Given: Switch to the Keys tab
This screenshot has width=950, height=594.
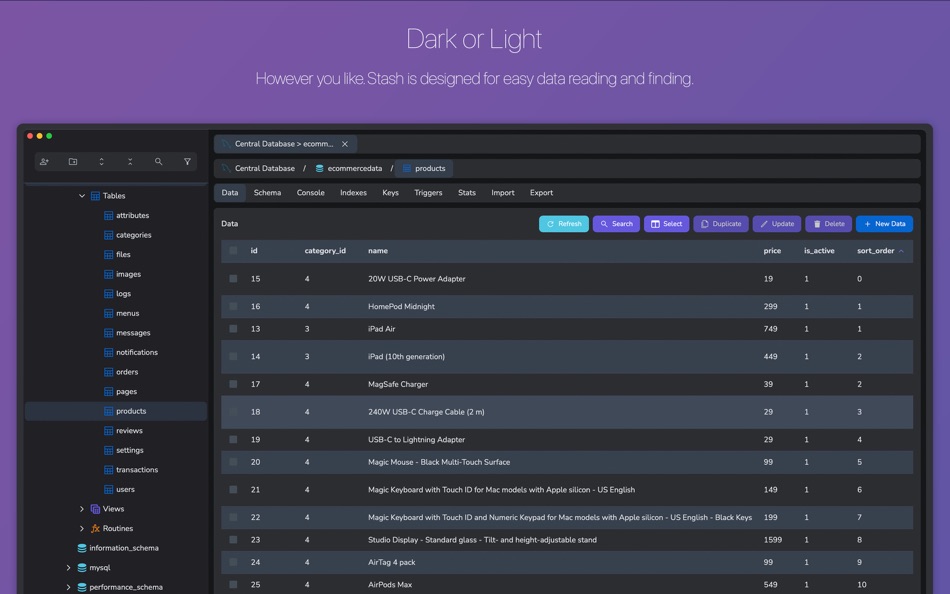Looking at the screenshot, I should [390, 193].
